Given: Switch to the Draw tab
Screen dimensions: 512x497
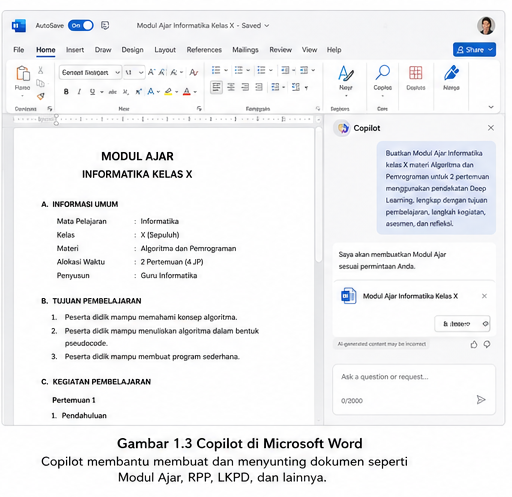Looking at the screenshot, I should coord(103,50).
